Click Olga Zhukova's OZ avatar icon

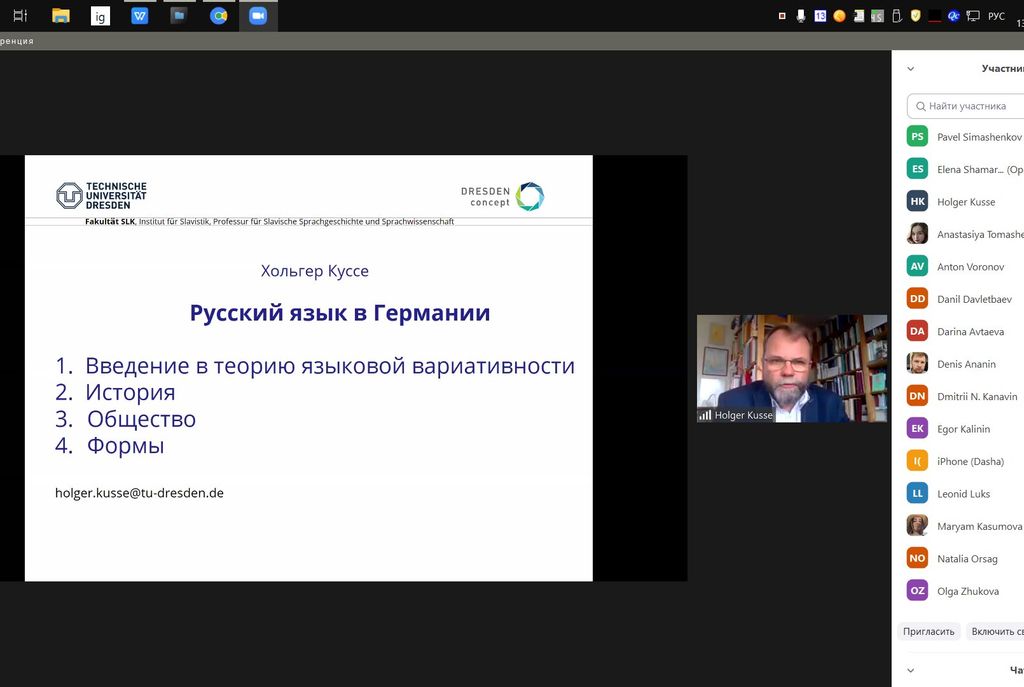916,590
